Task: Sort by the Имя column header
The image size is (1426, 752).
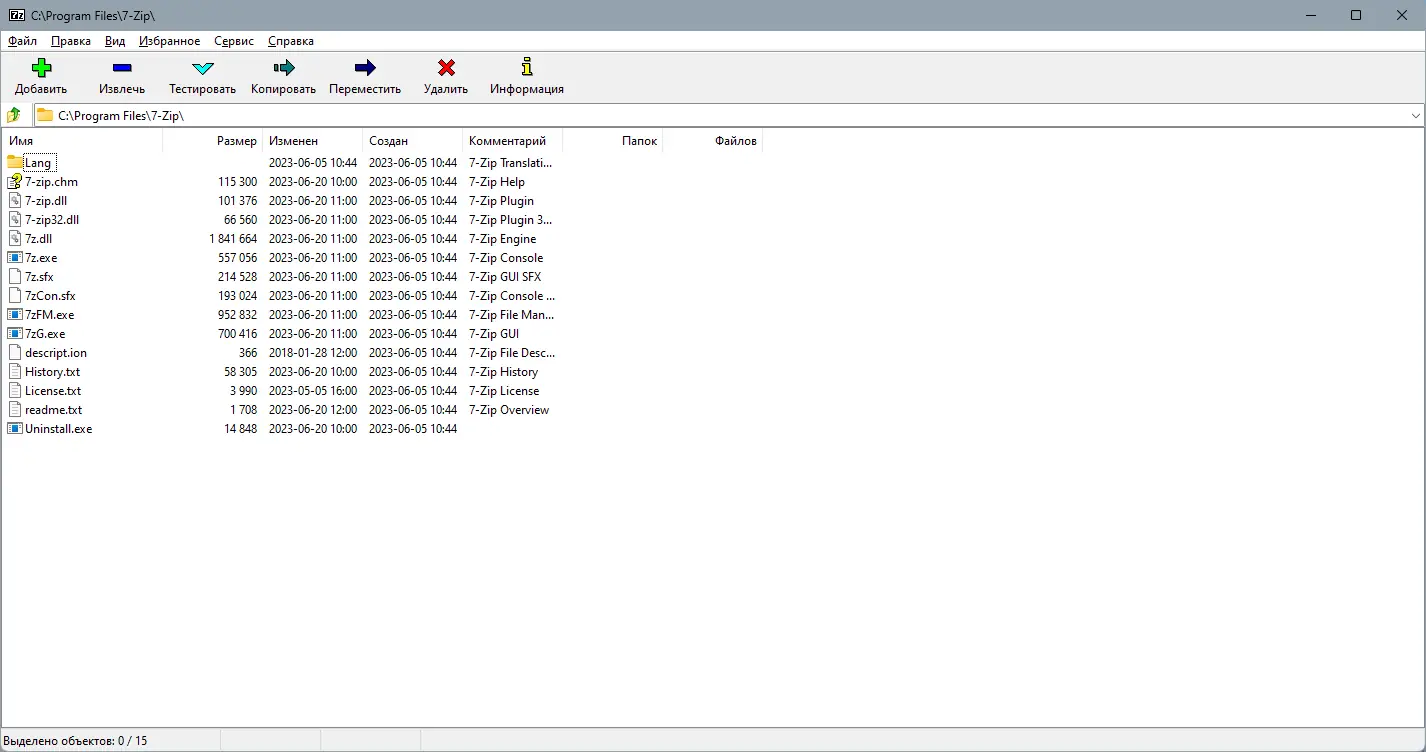Action: tap(82, 141)
